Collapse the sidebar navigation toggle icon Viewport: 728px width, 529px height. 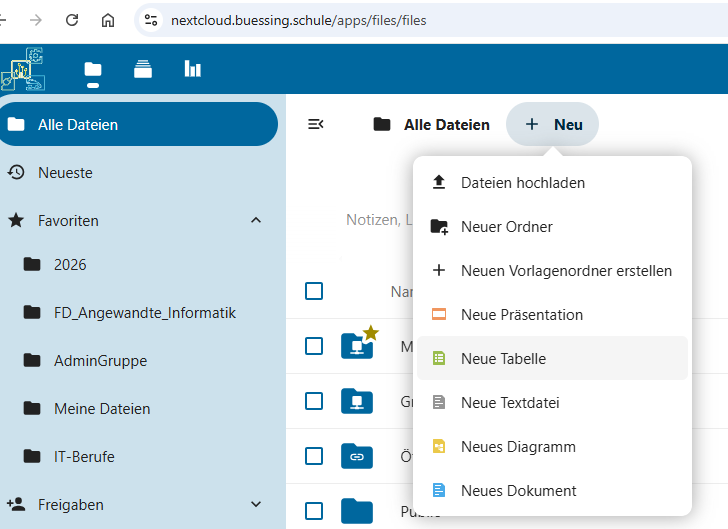tap(315, 124)
